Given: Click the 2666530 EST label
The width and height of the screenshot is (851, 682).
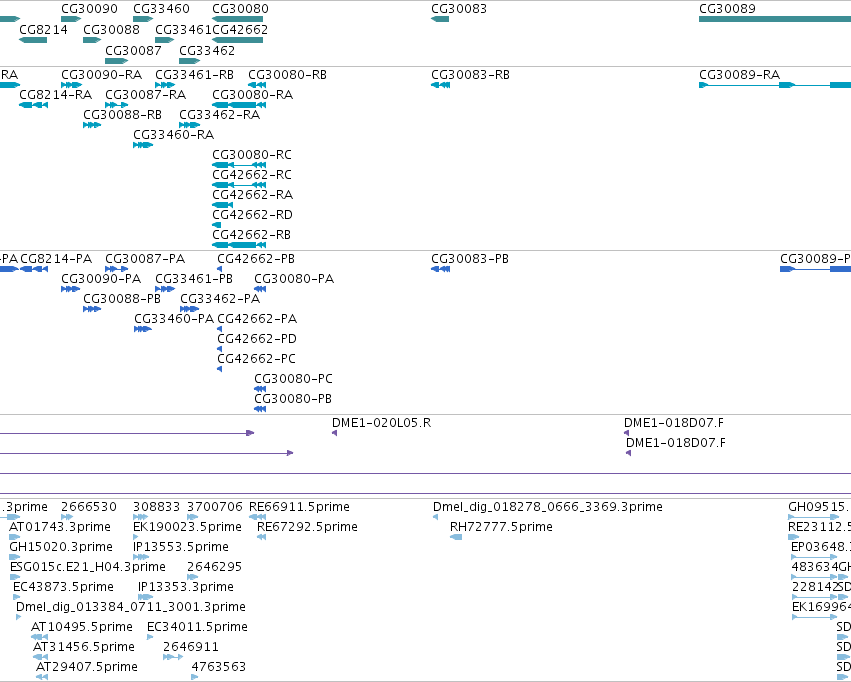Looking at the screenshot, I should pos(88,507).
